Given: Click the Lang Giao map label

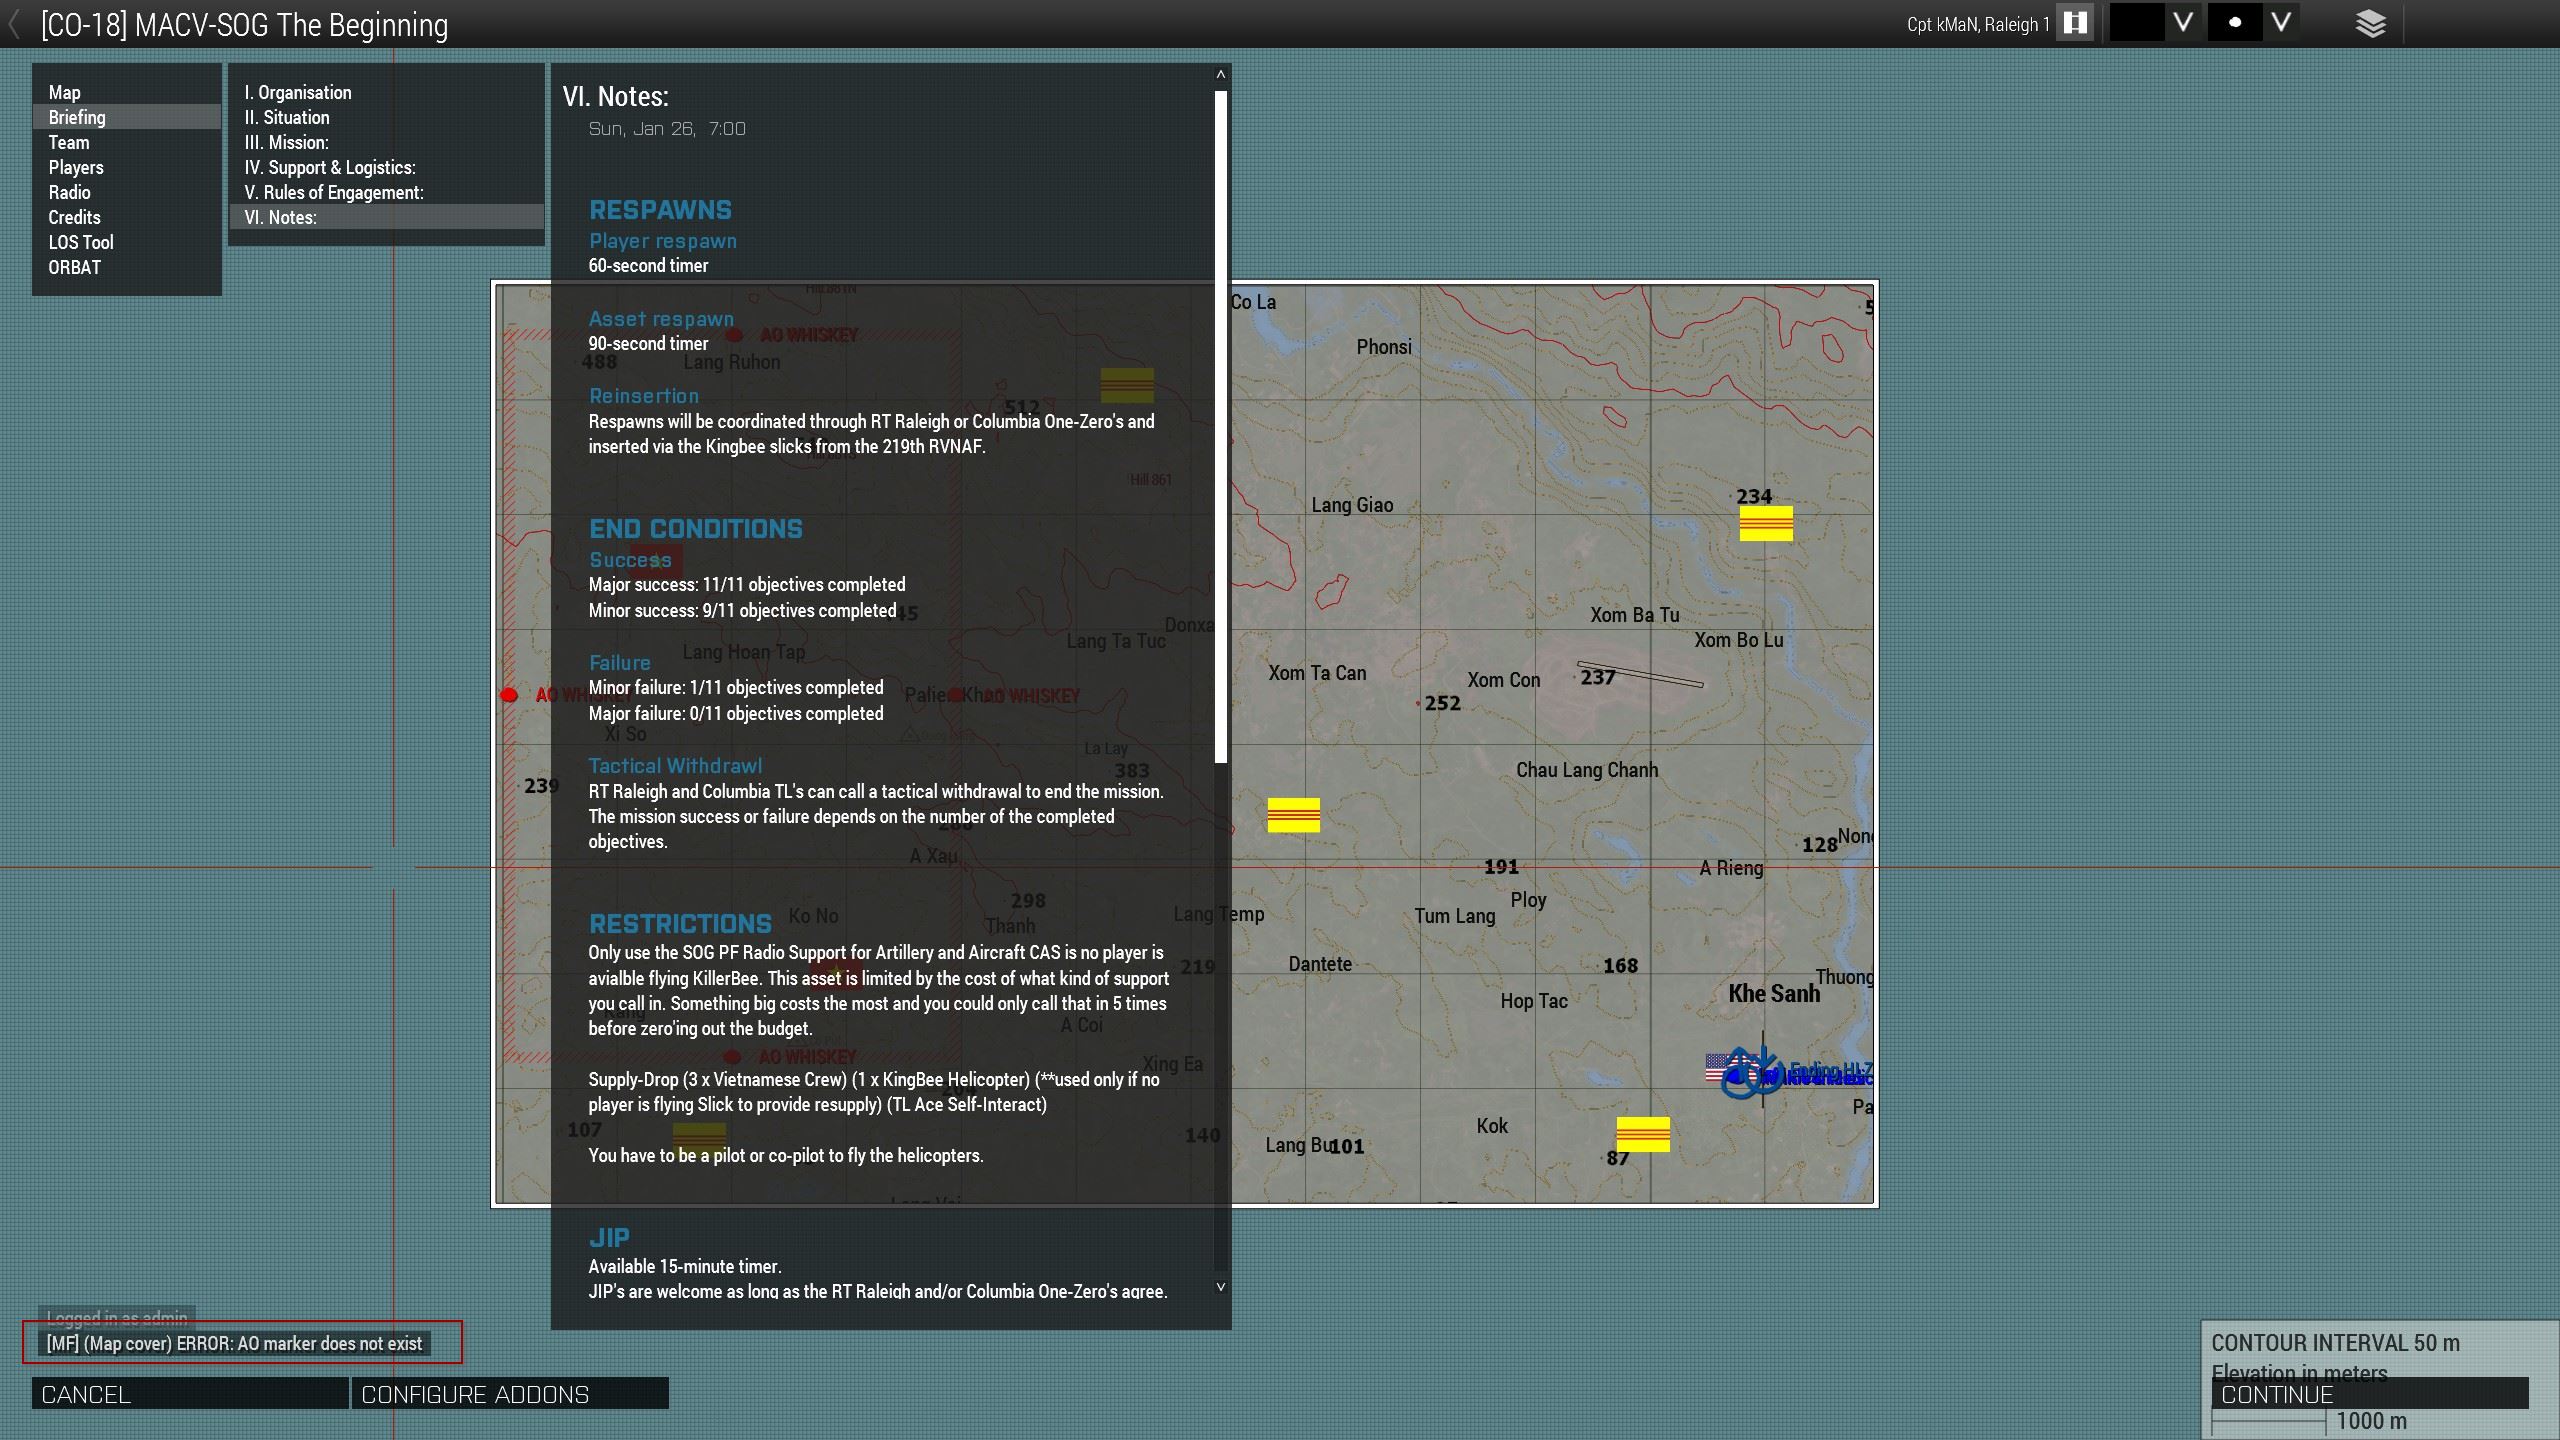Looking at the screenshot, I should (x=1352, y=505).
